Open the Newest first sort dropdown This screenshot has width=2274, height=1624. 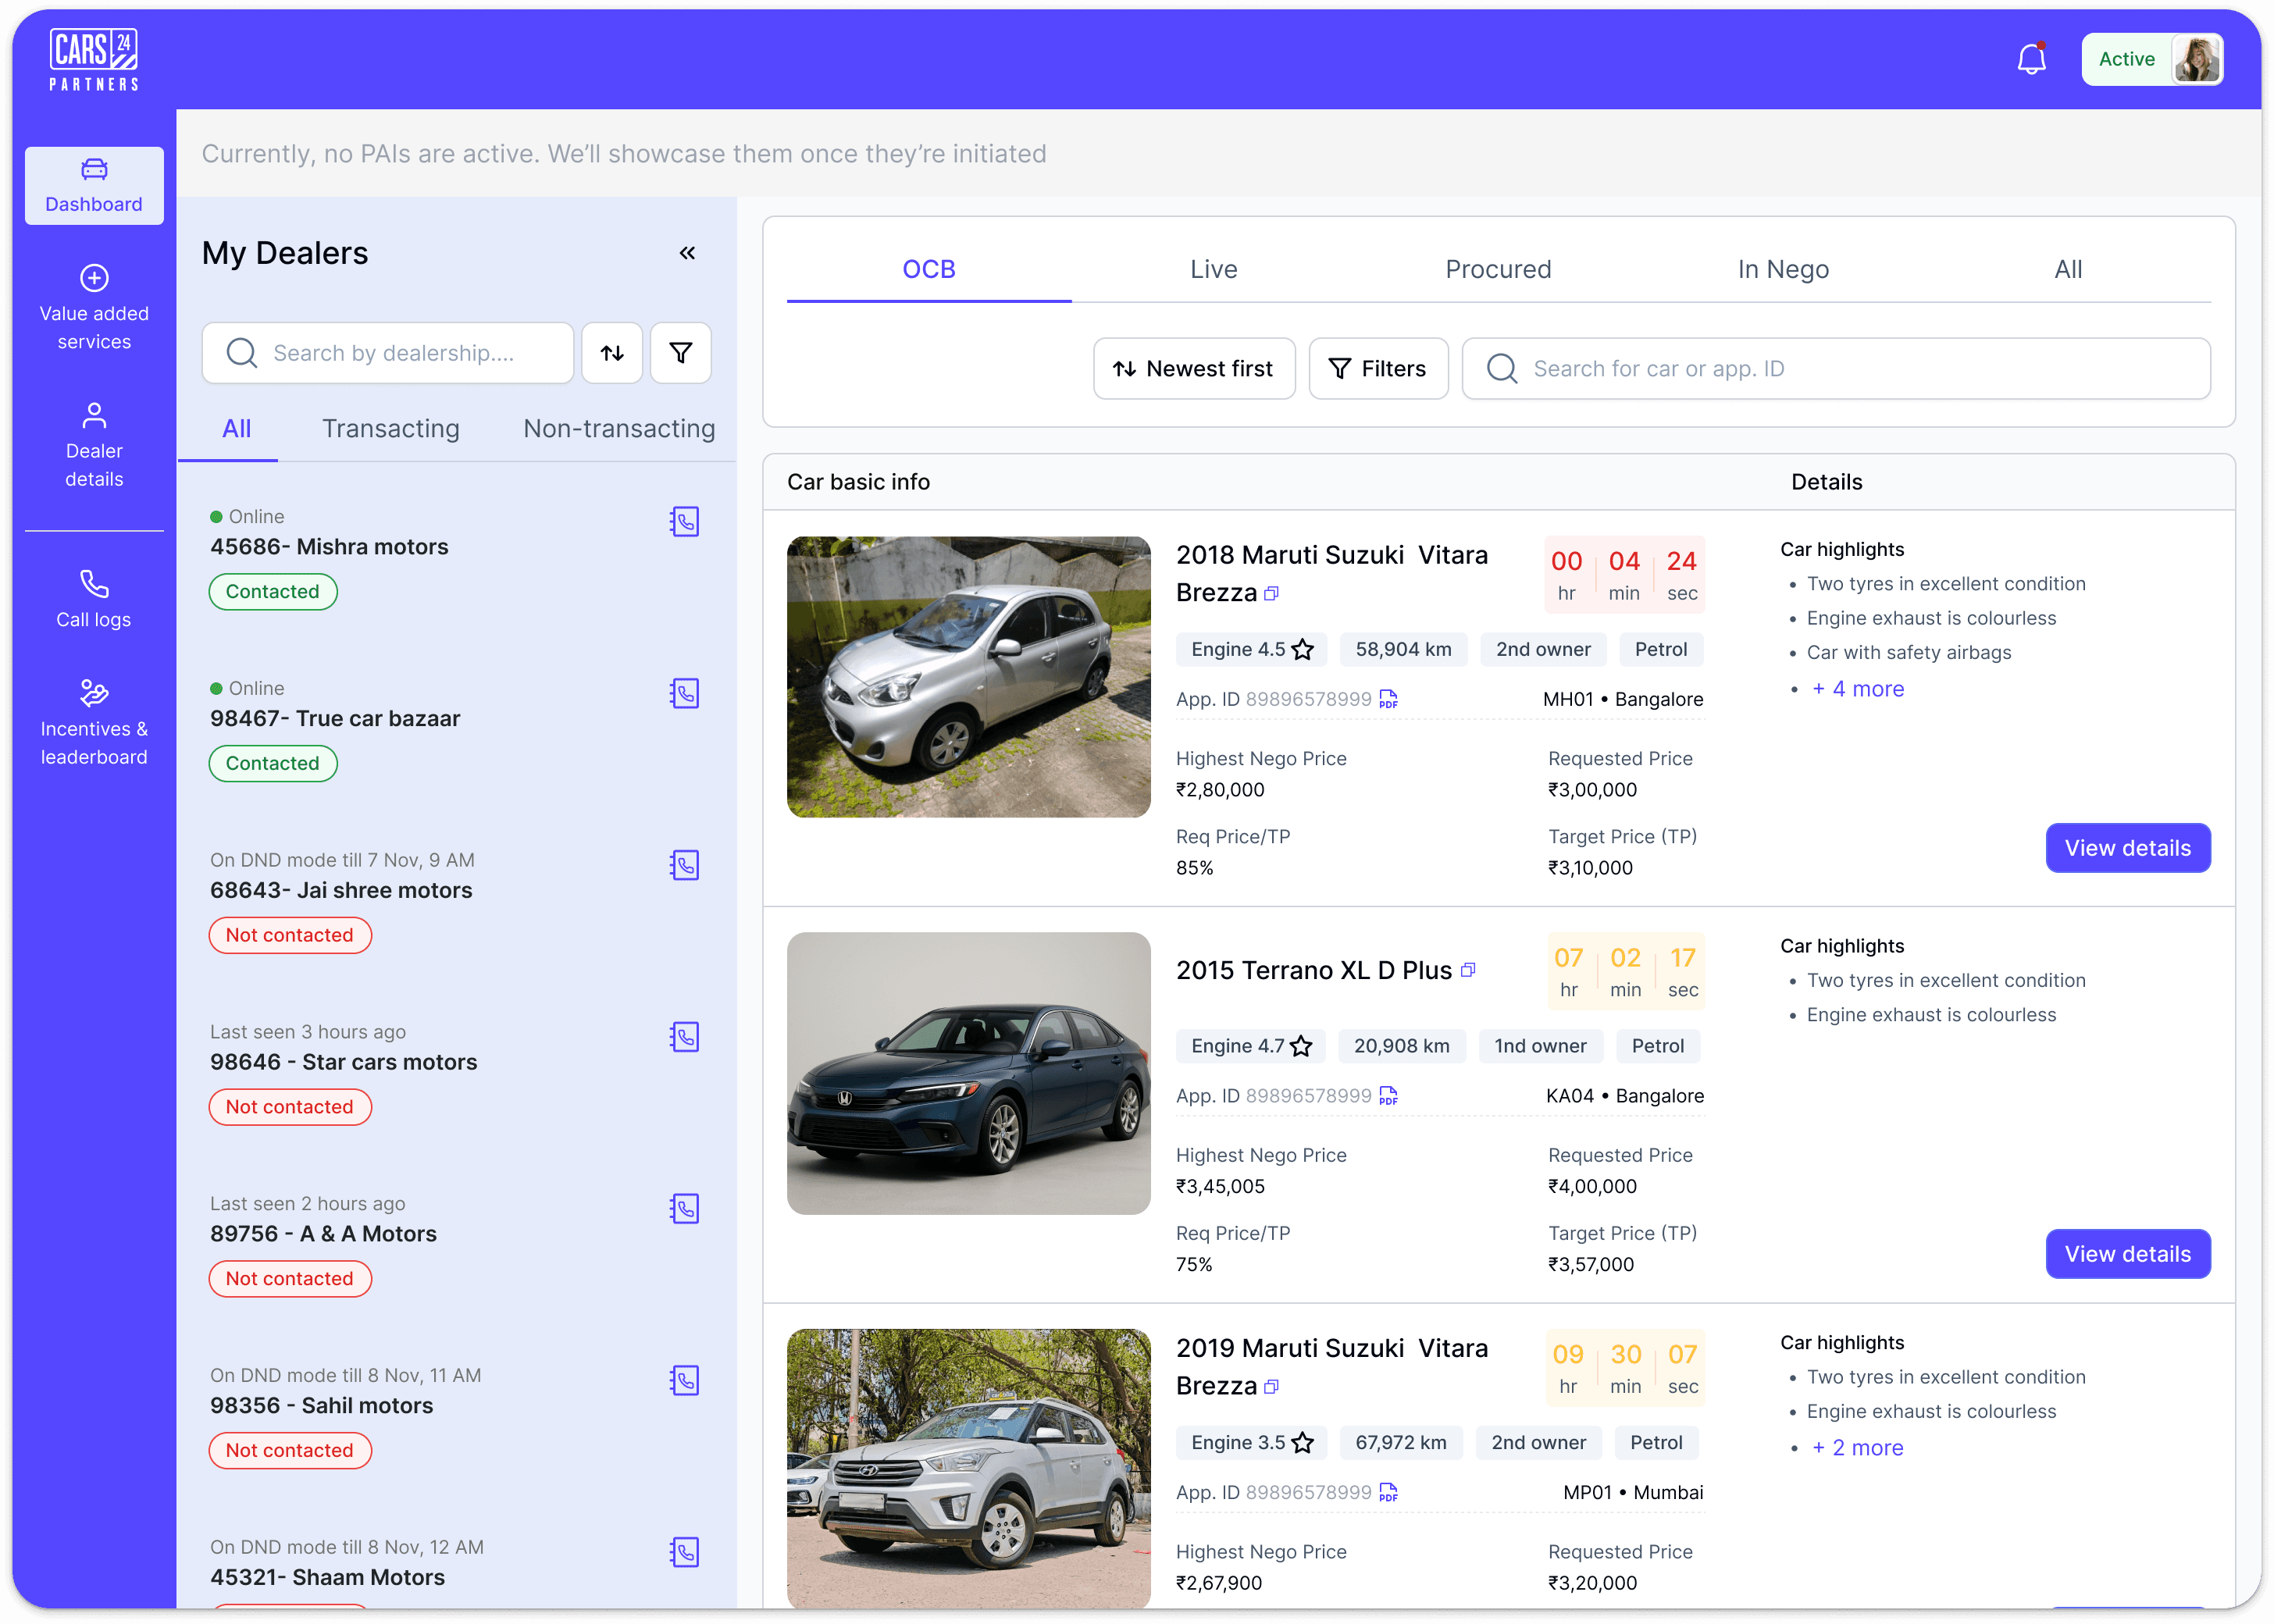click(1194, 369)
